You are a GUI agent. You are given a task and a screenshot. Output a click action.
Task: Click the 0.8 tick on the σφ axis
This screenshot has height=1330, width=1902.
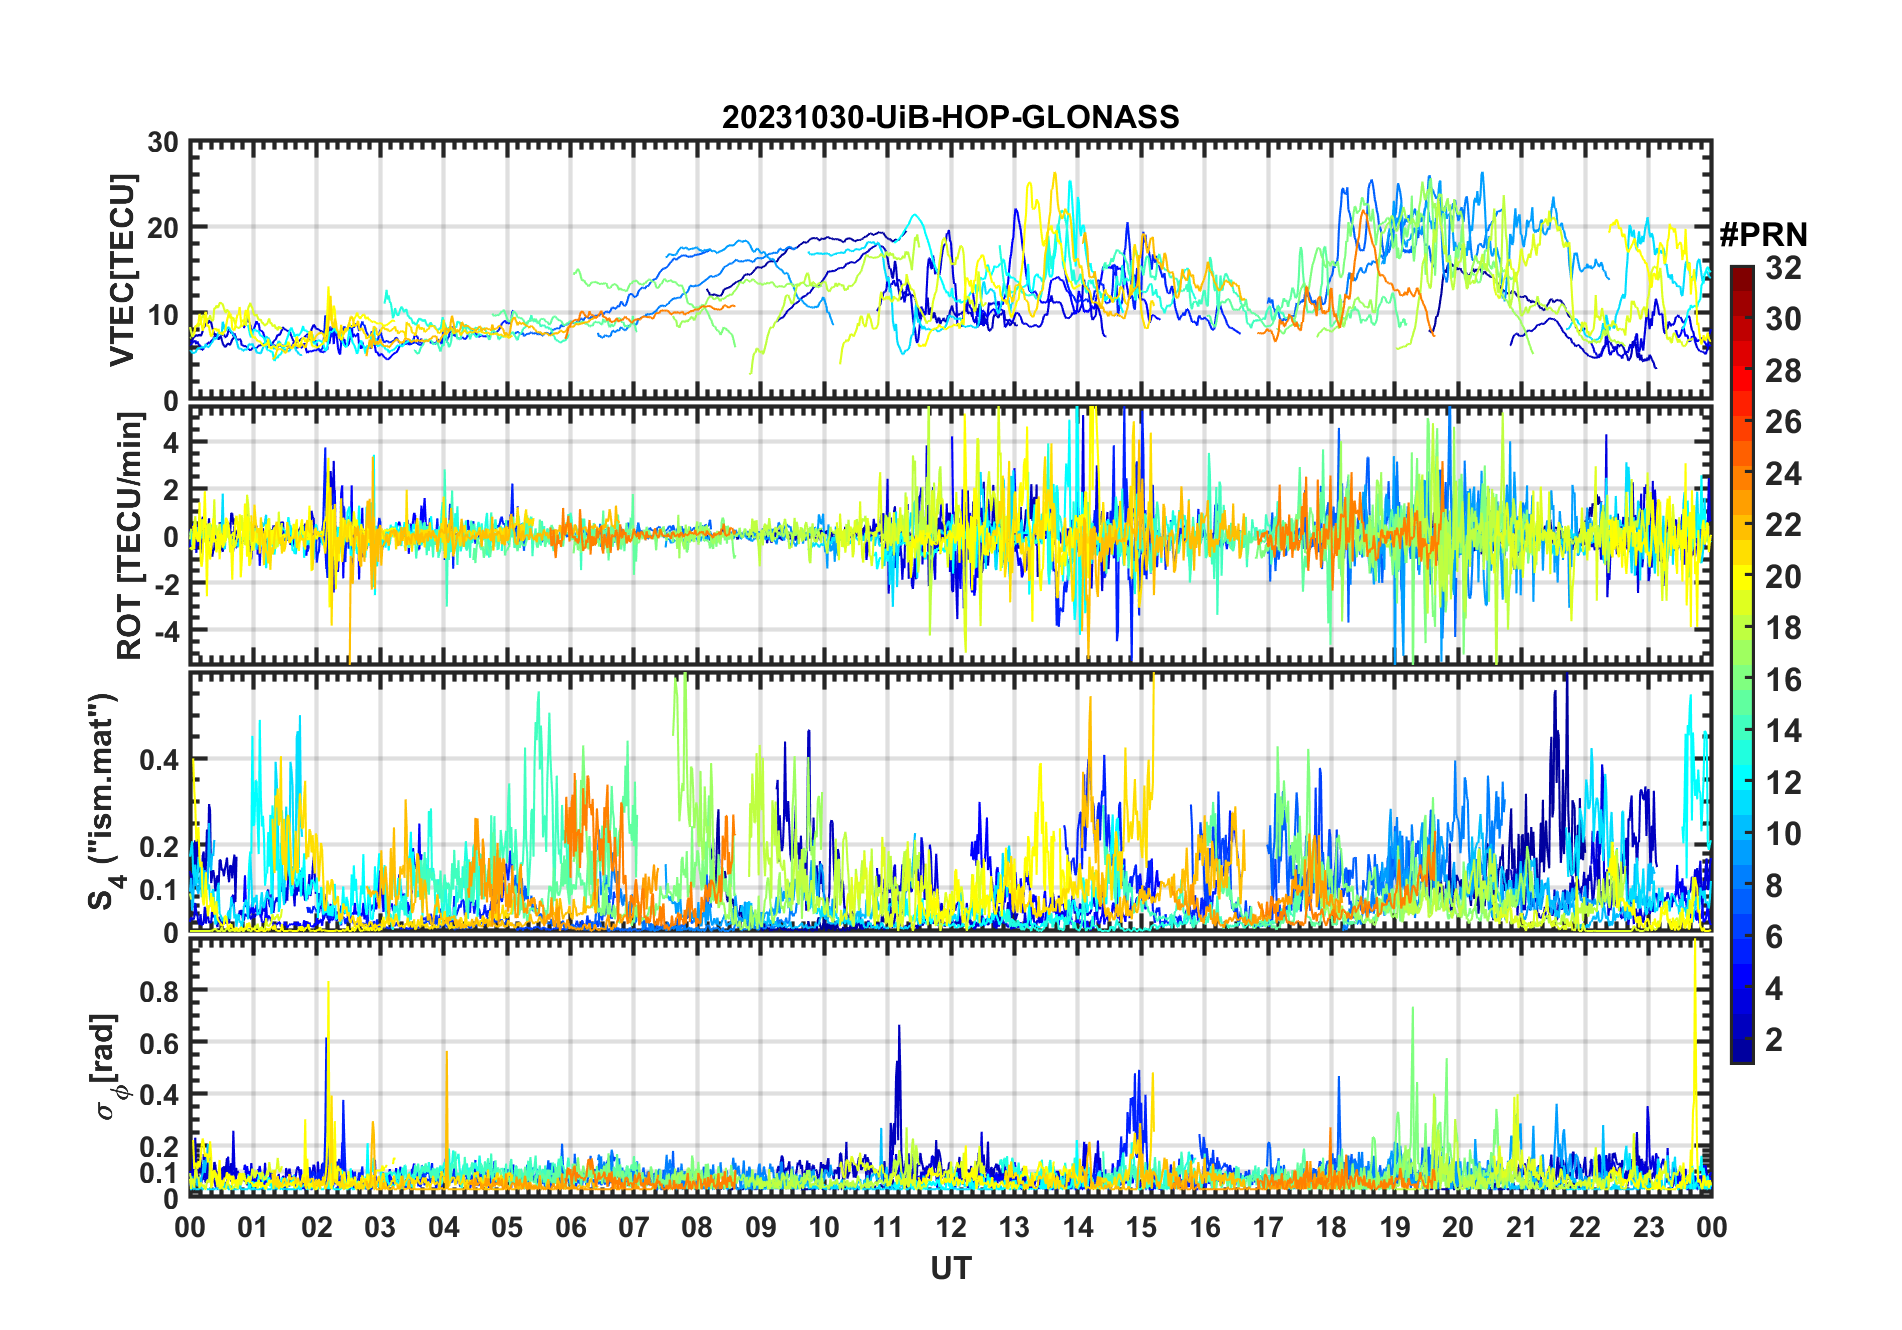[159, 991]
